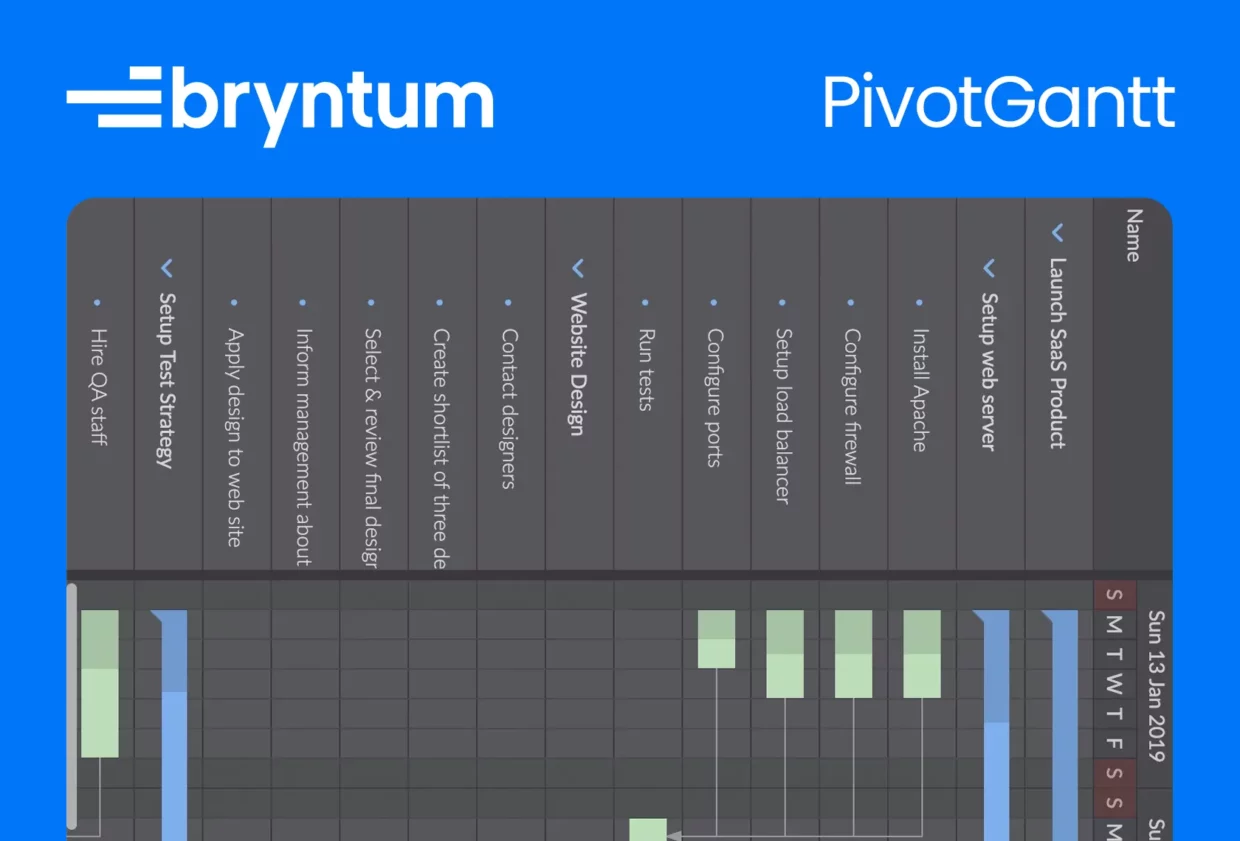
Task: Click the Wednesday 'W' day header cell
Action: (x=1114, y=684)
